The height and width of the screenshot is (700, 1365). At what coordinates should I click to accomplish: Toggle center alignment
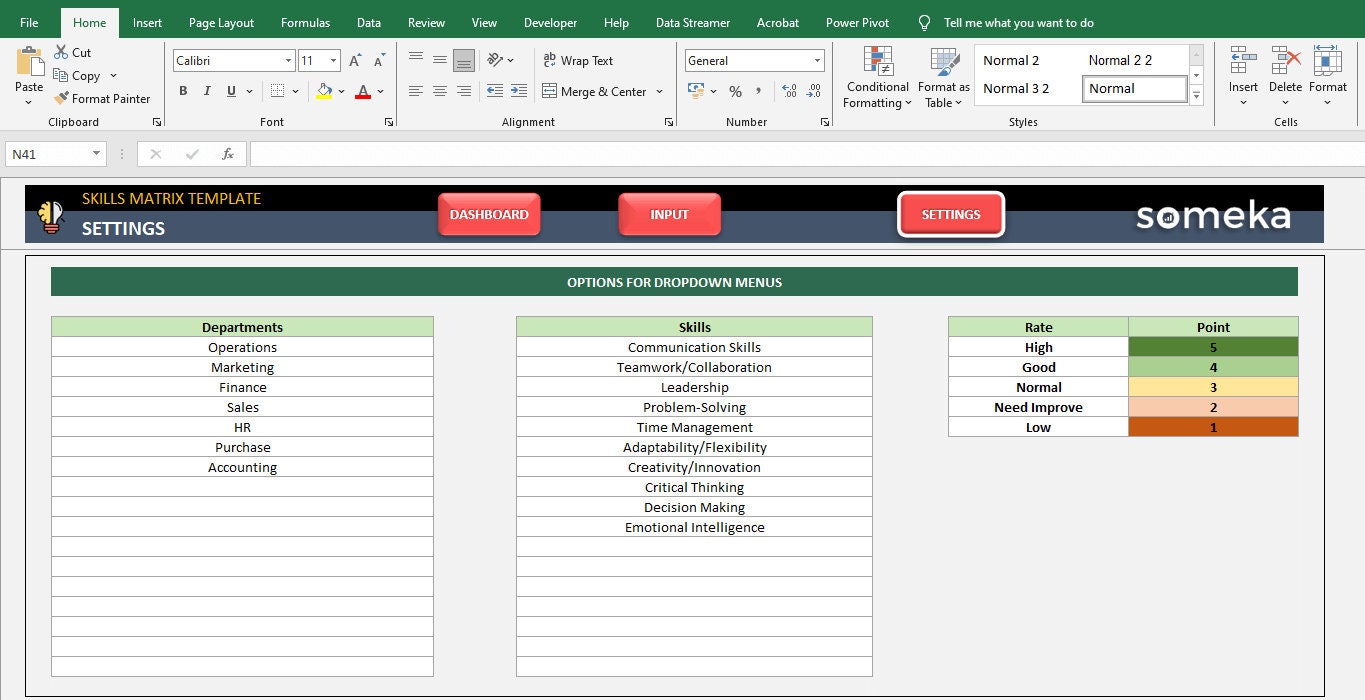tap(439, 91)
